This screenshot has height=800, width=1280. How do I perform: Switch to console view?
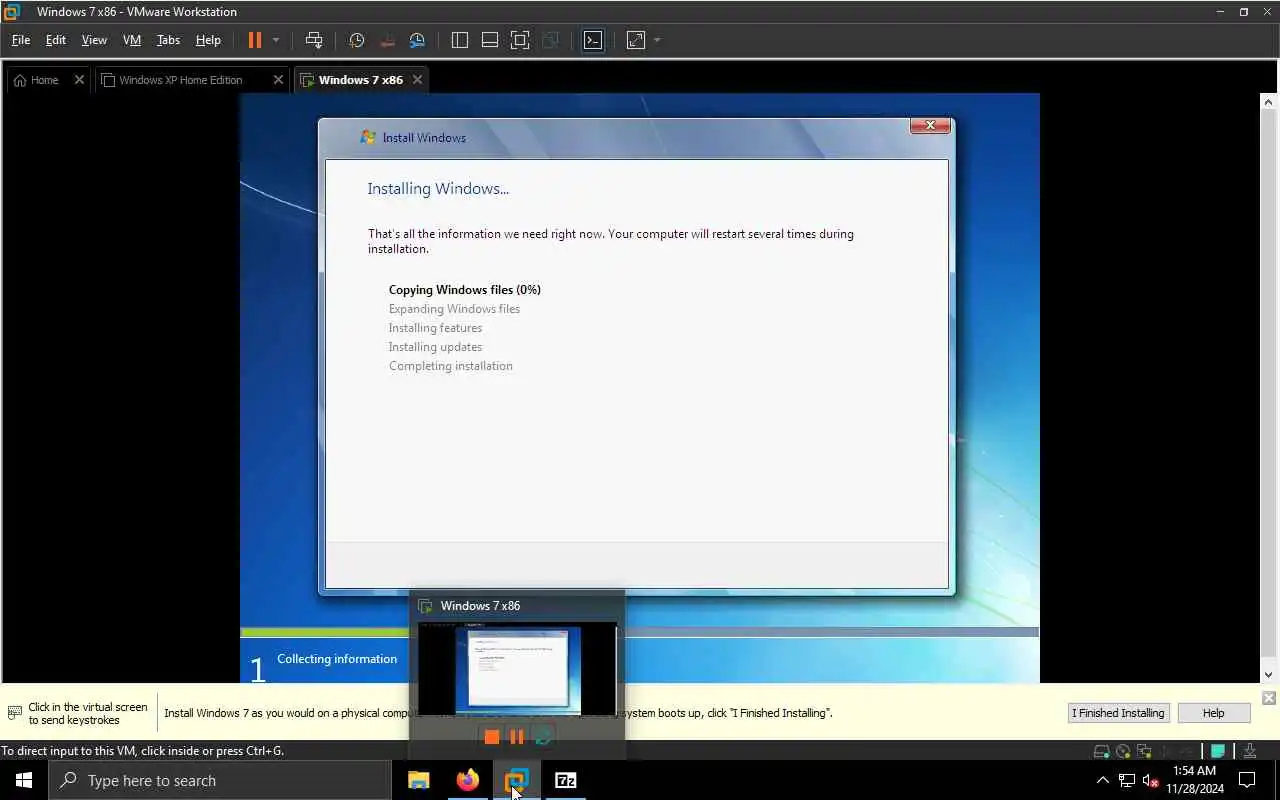coord(593,40)
